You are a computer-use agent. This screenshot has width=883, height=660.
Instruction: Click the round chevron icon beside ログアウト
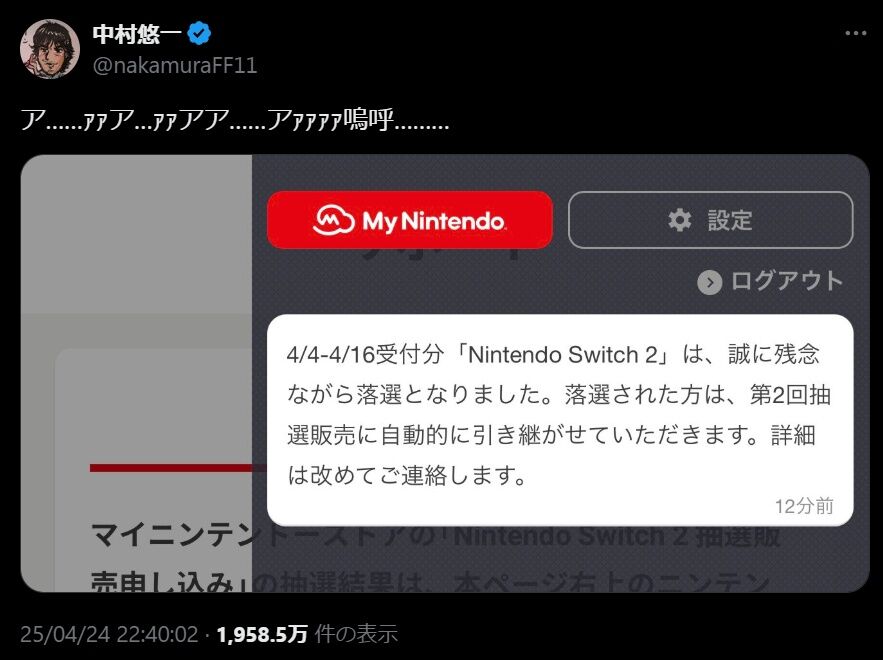(710, 283)
